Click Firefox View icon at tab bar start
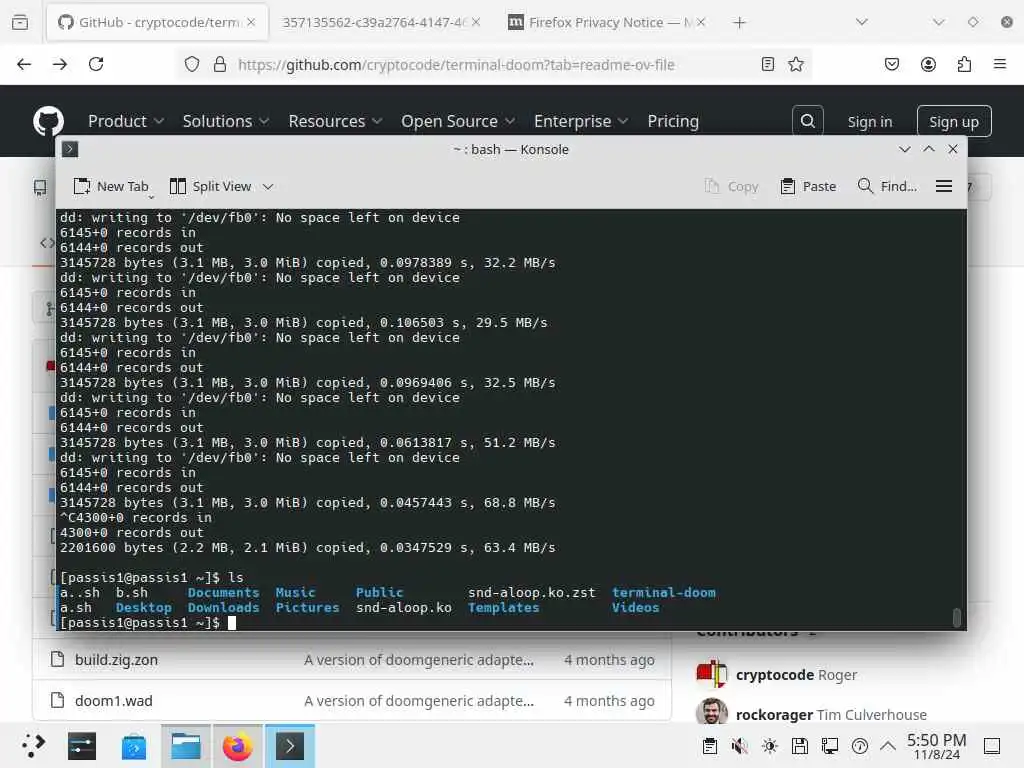Viewport: 1024px width, 768px height. pos(20,22)
